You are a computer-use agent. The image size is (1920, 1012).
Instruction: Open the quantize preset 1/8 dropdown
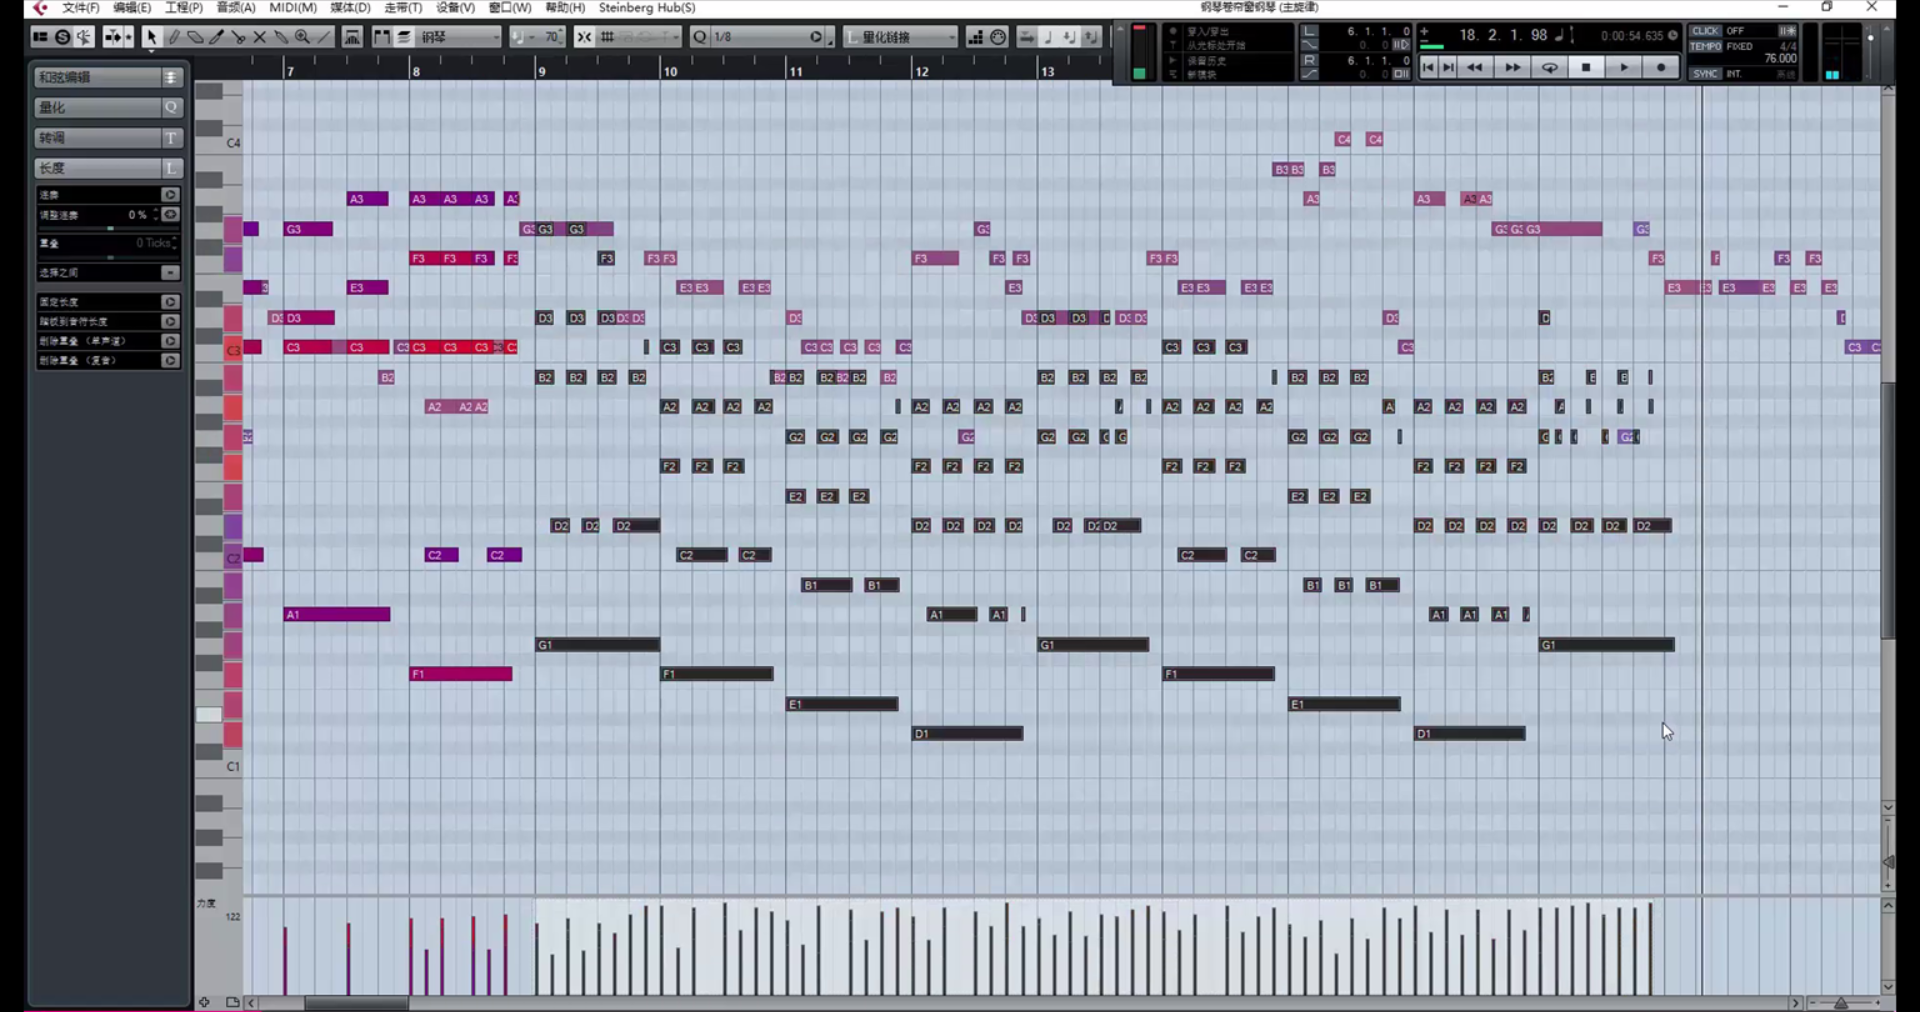pos(768,37)
